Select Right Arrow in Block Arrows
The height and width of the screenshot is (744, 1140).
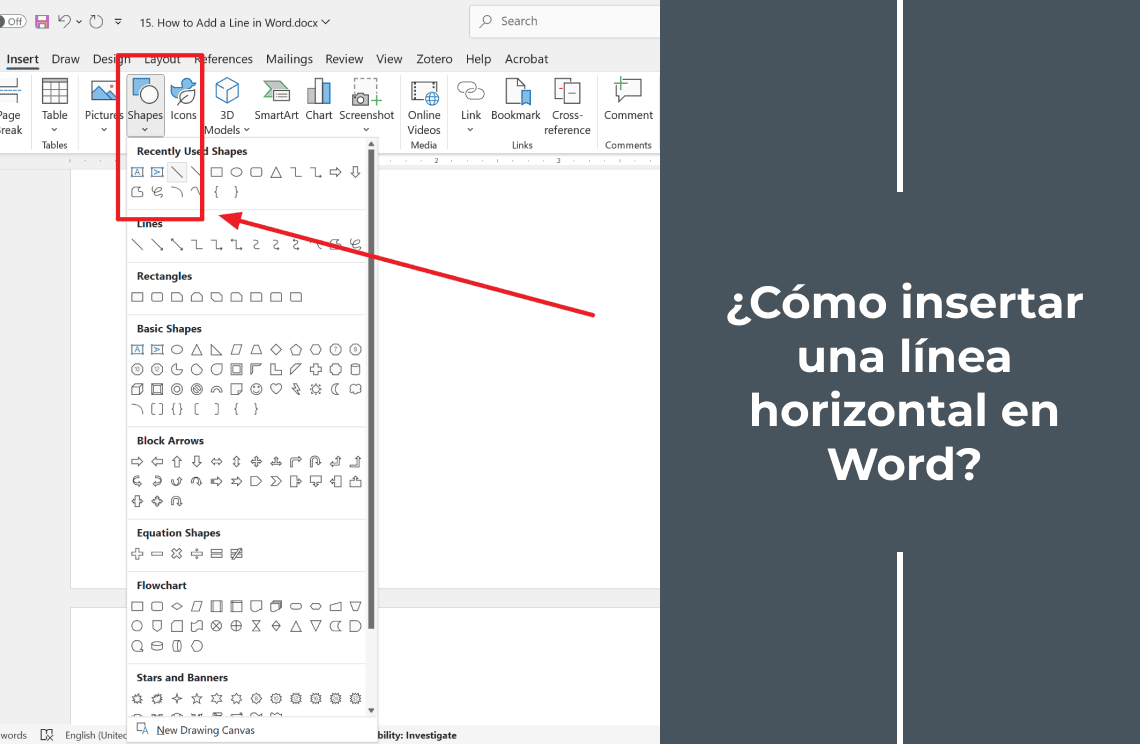tap(137, 462)
